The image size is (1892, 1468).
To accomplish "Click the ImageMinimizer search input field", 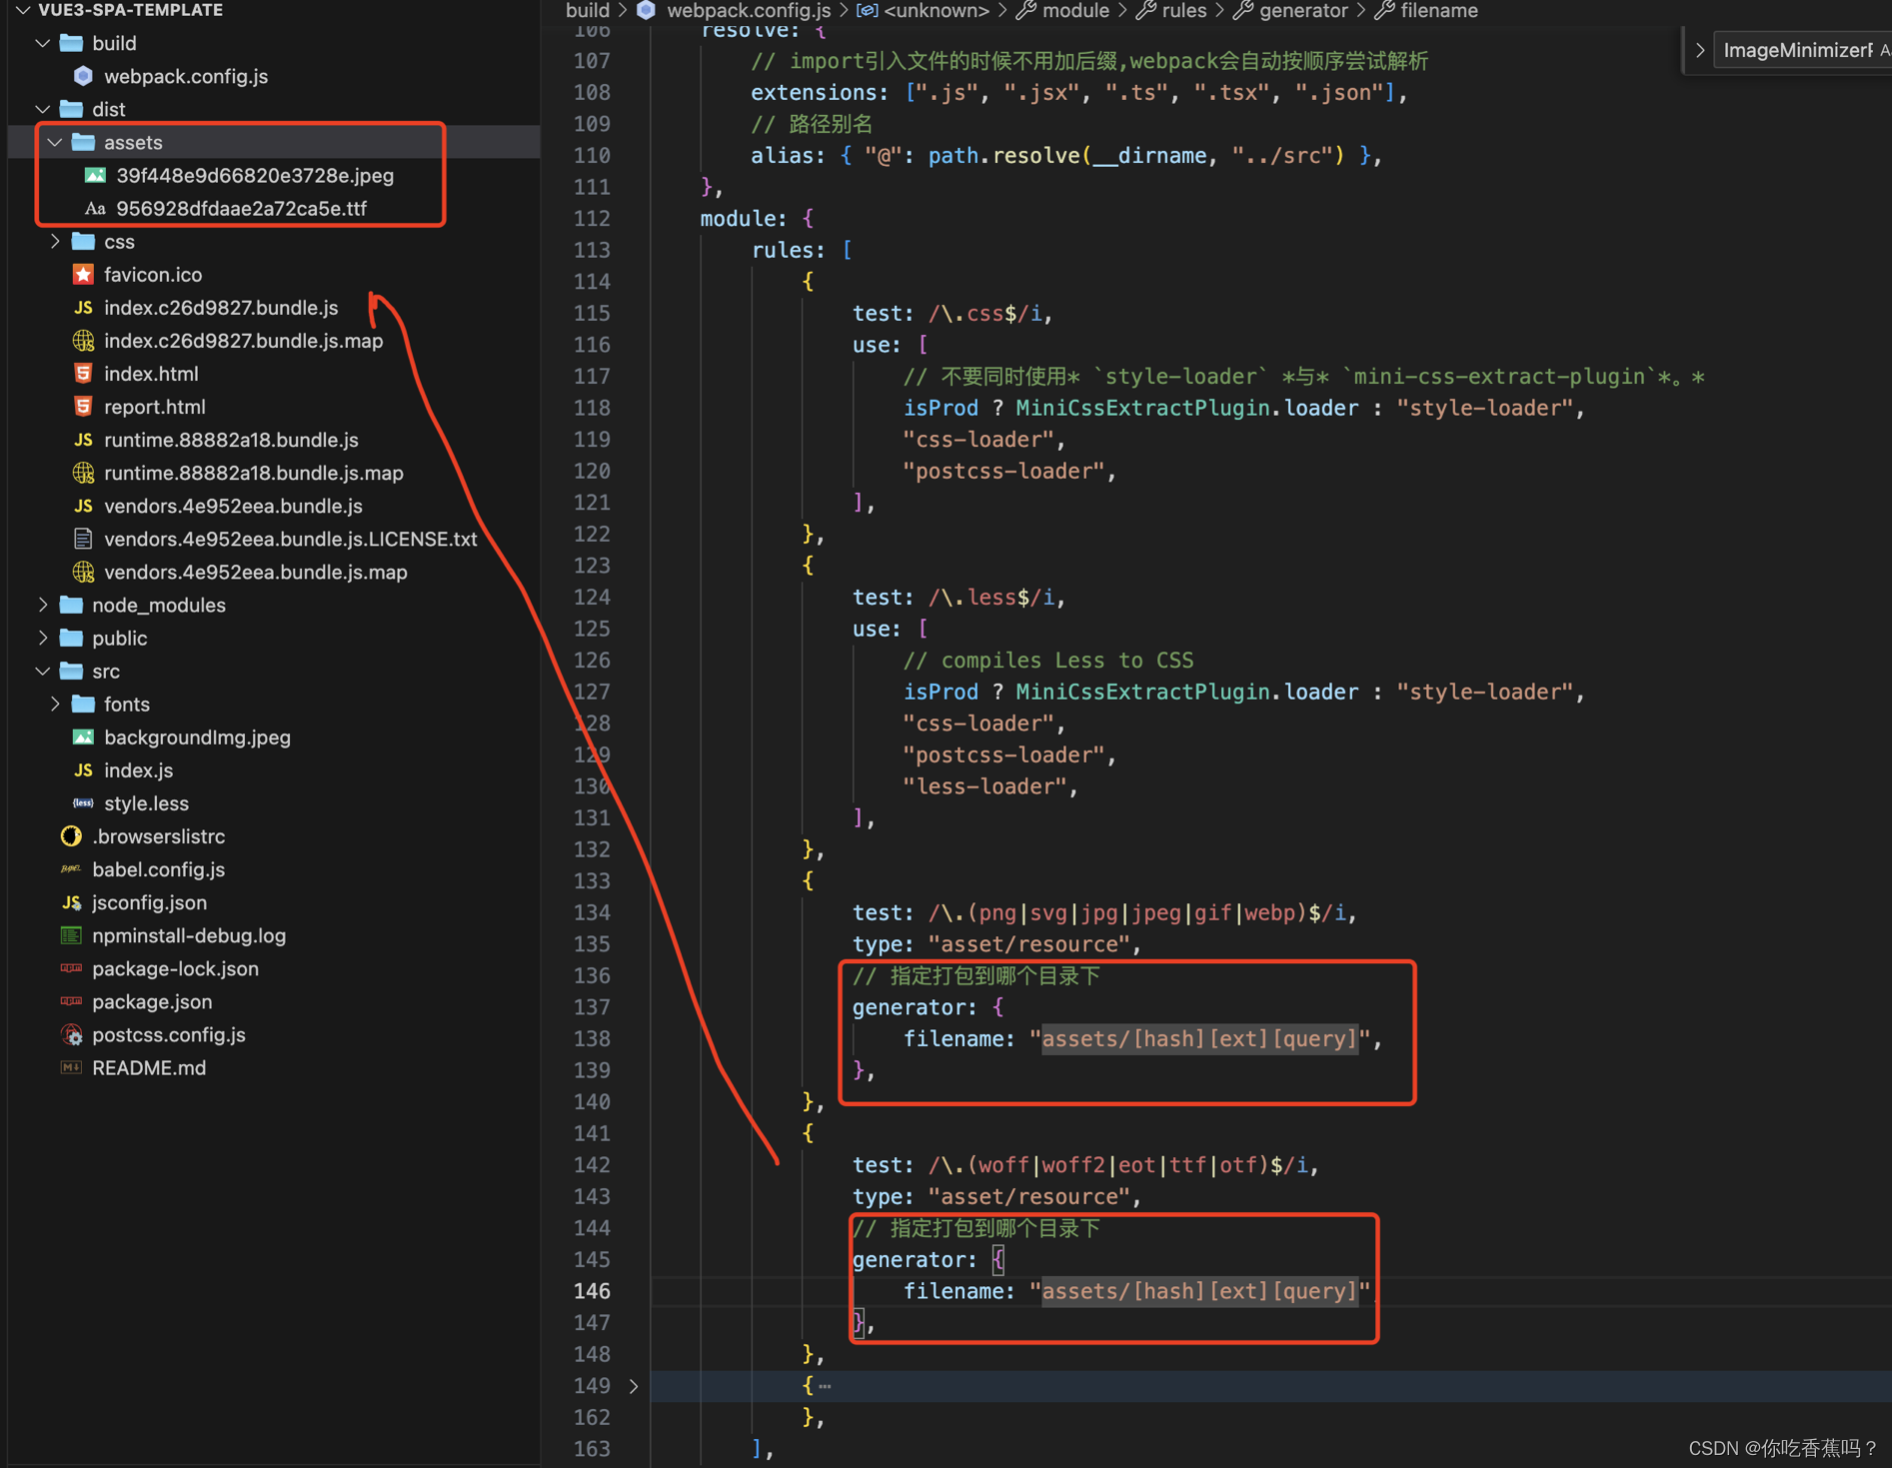I will coord(1802,50).
